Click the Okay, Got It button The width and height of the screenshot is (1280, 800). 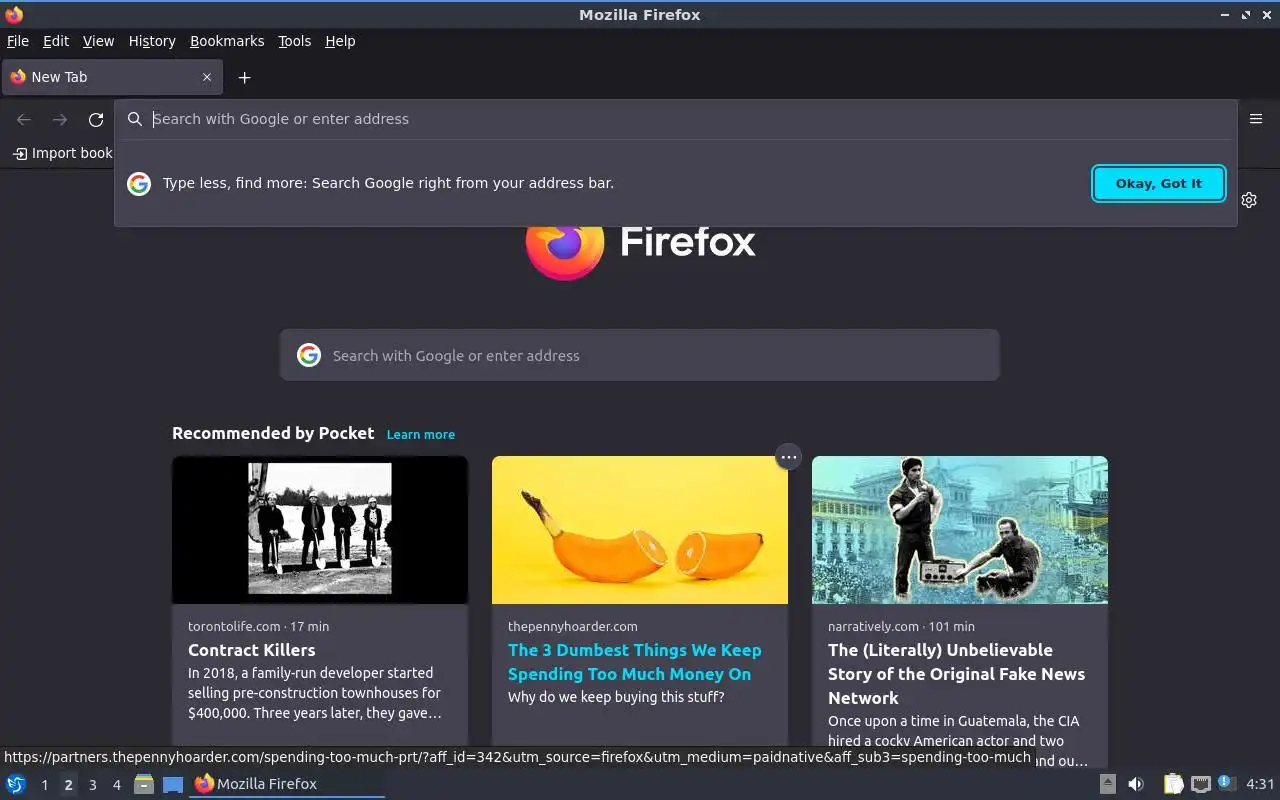point(1159,183)
